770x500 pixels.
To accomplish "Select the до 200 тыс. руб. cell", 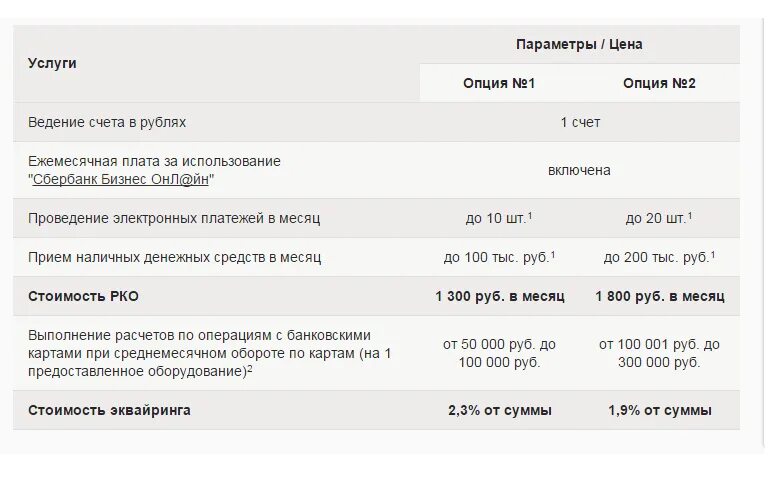I will [659, 257].
